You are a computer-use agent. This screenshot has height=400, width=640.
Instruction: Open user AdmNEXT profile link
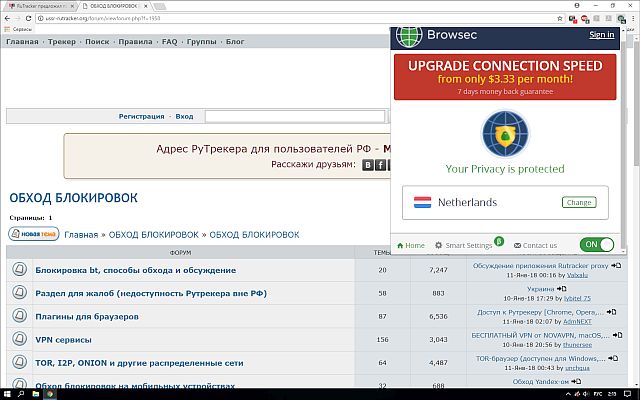(x=577, y=322)
